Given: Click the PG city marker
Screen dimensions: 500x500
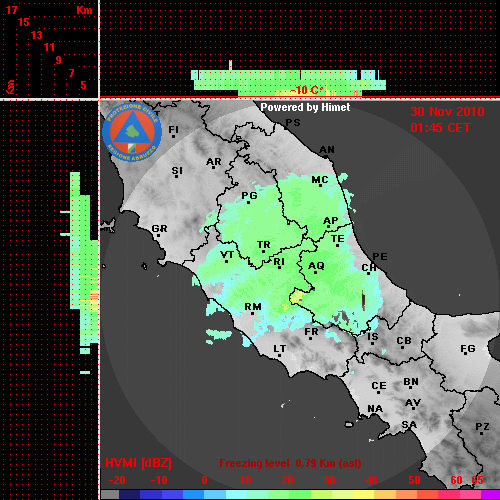Looking at the screenshot, I should click(248, 202).
